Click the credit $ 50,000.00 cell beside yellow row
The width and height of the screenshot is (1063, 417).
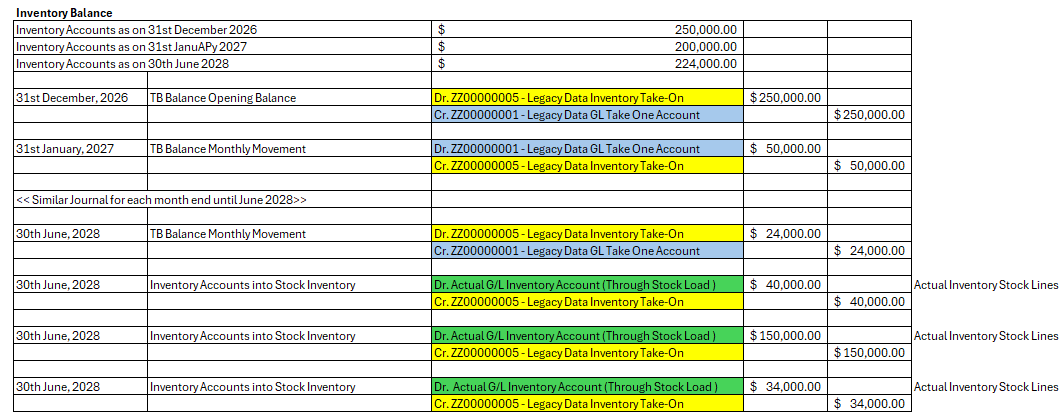869,166
